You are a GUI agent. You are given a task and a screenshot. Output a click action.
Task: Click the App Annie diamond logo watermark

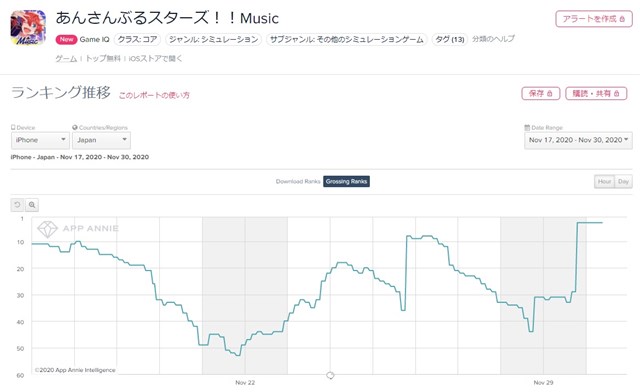pyautogui.click(x=47, y=229)
